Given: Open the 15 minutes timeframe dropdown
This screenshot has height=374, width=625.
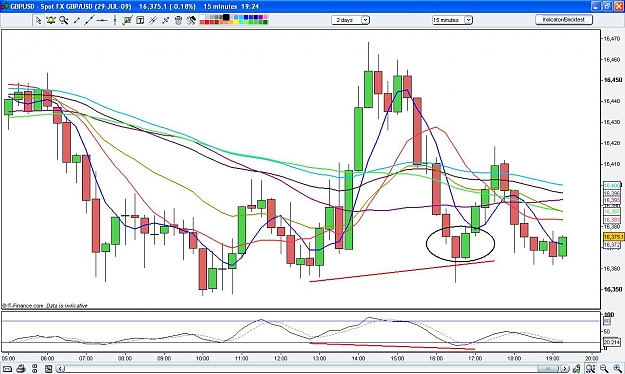Looking at the screenshot, I should click(x=452, y=20).
